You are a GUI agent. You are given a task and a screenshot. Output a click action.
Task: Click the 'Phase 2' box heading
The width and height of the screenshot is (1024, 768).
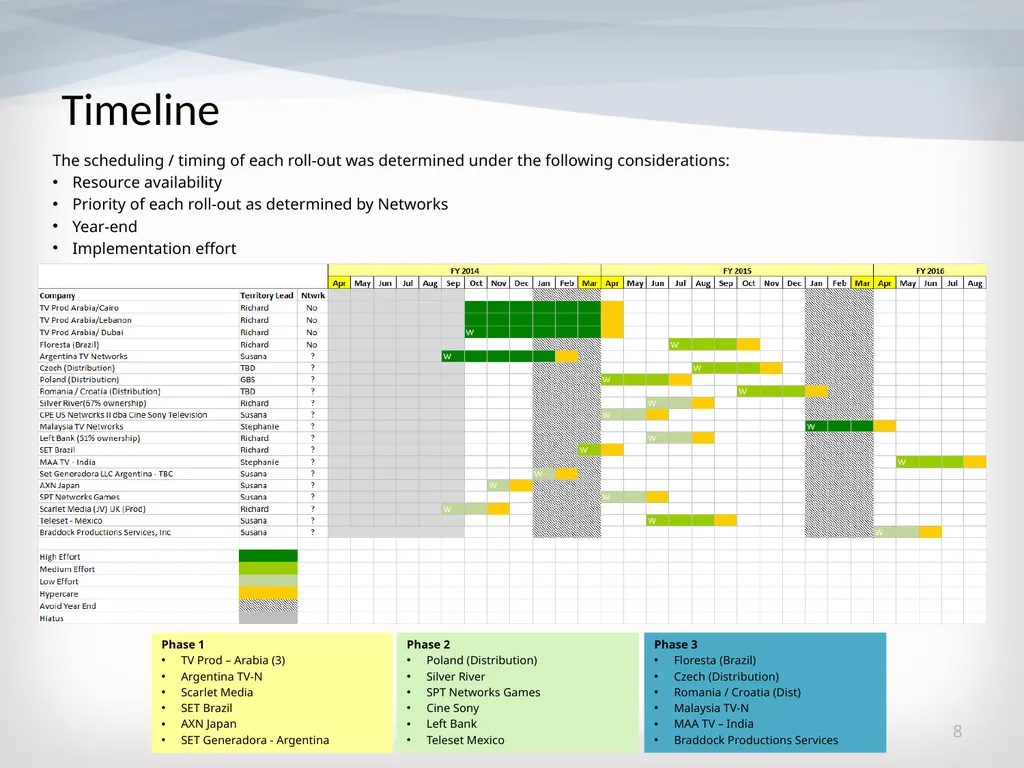tap(428, 645)
